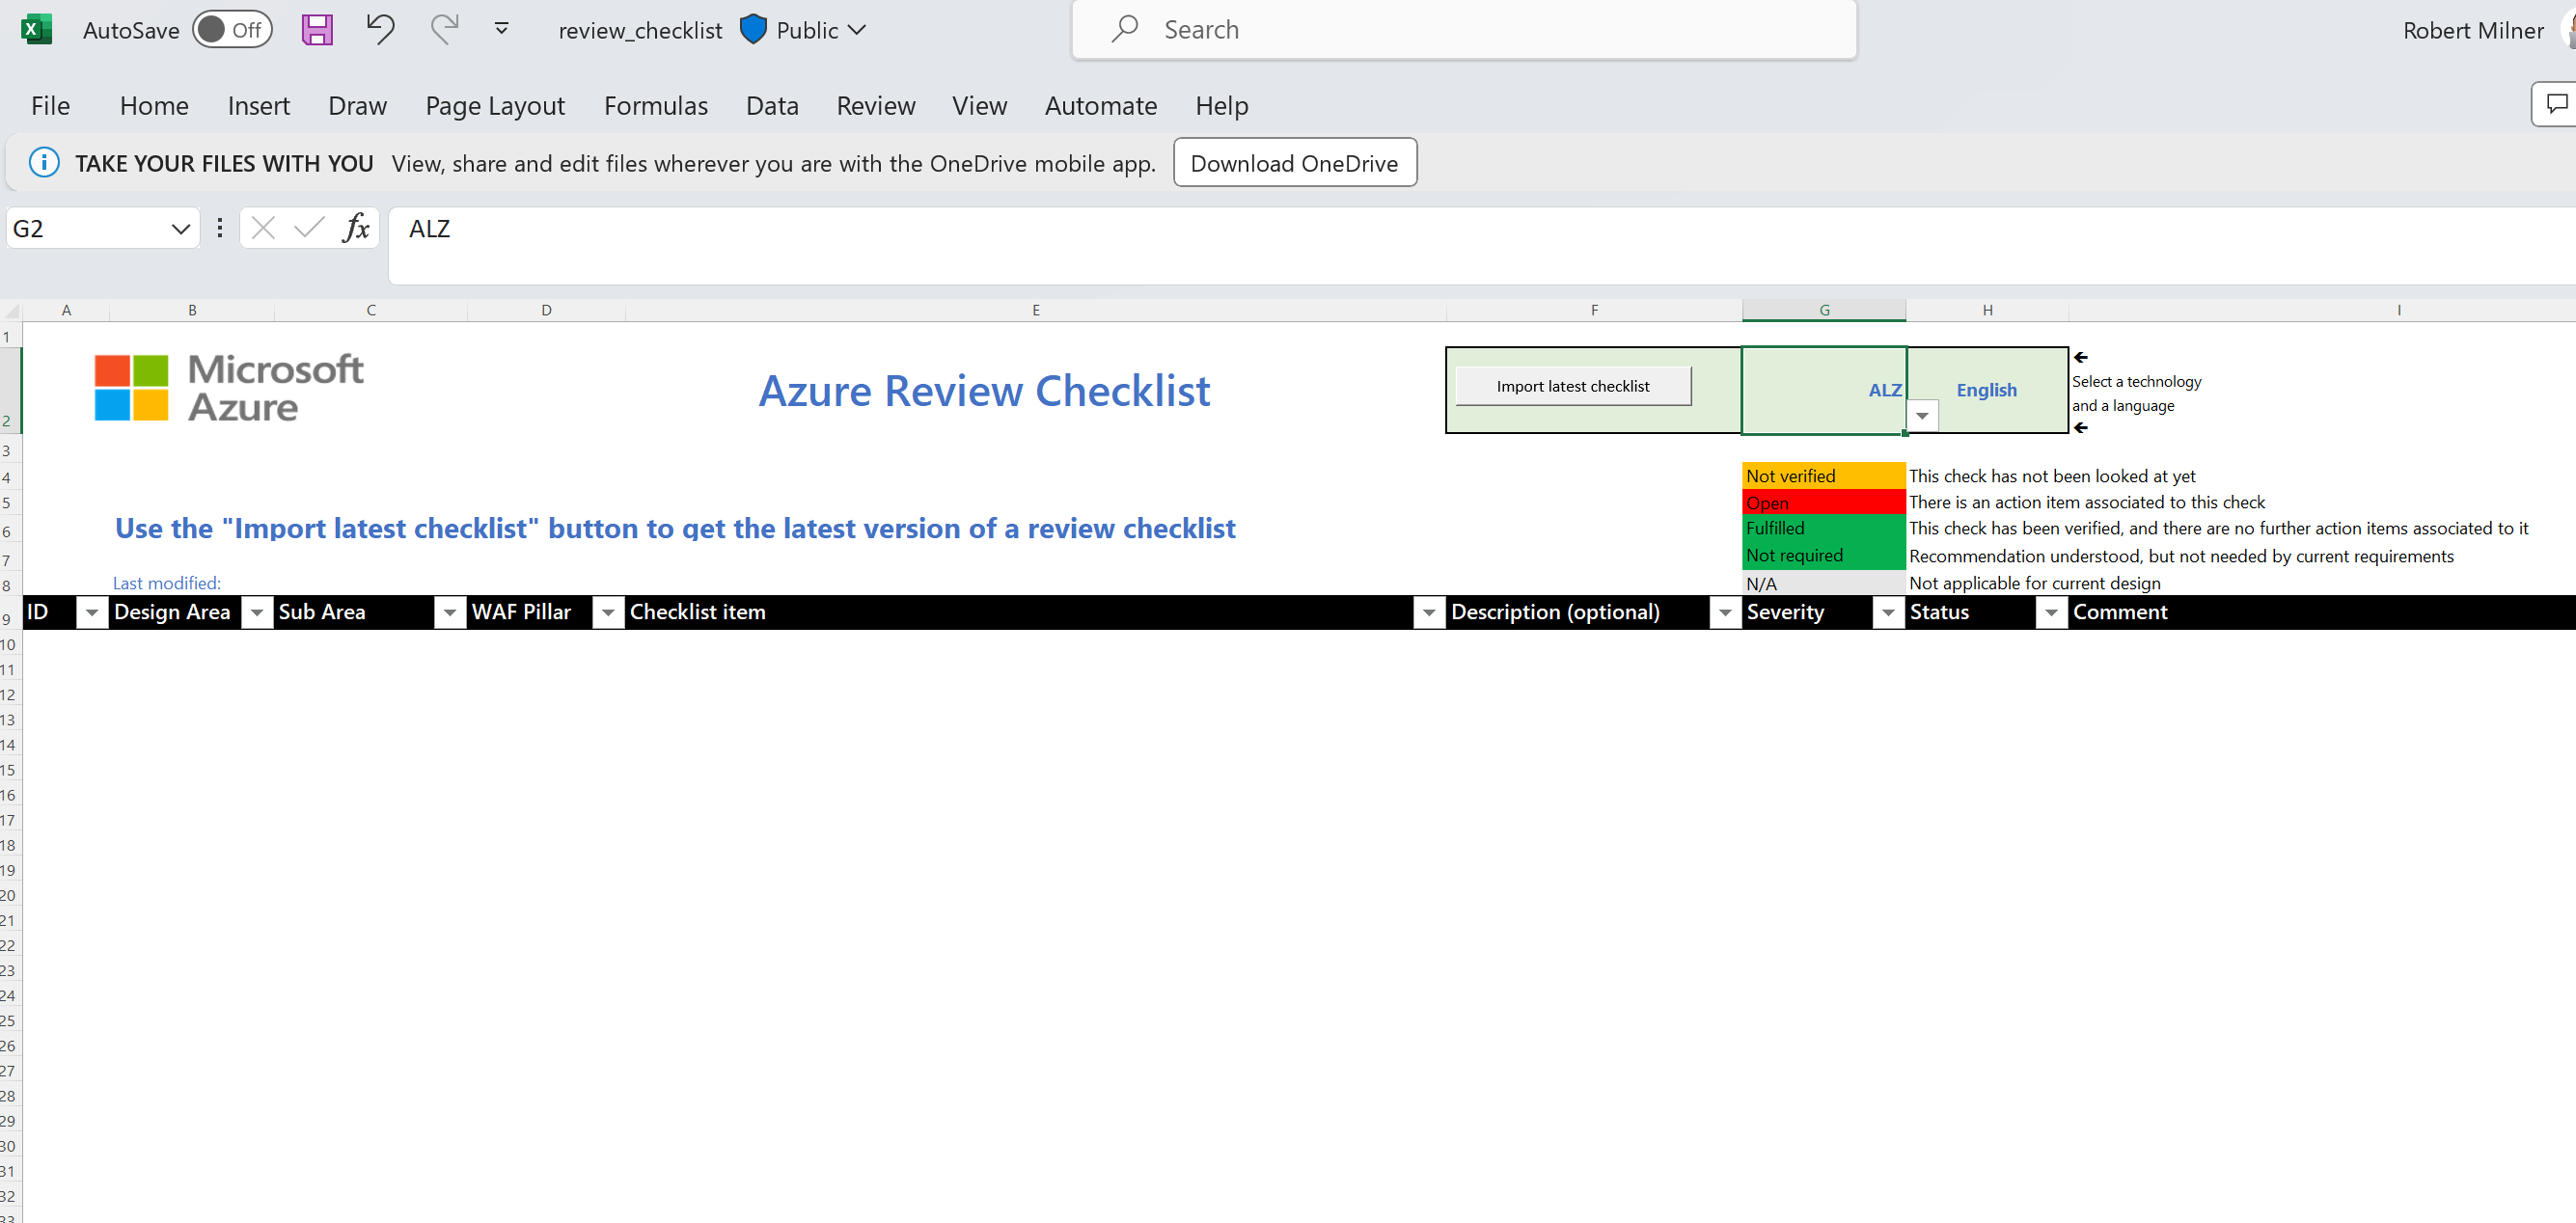Click the Import latest checklist button
2576x1223 pixels.
[x=1572, y=385]
